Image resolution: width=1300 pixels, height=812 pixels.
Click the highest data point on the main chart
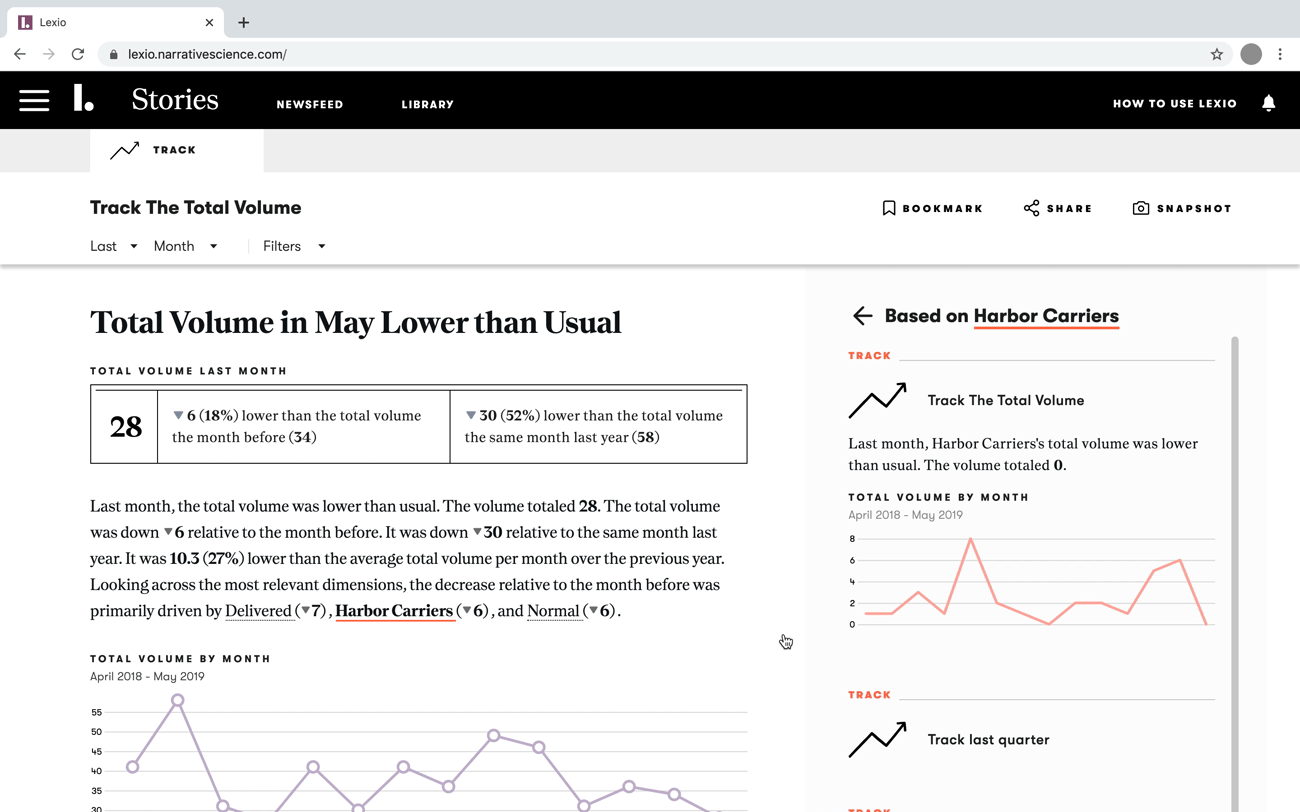(178, 701)
